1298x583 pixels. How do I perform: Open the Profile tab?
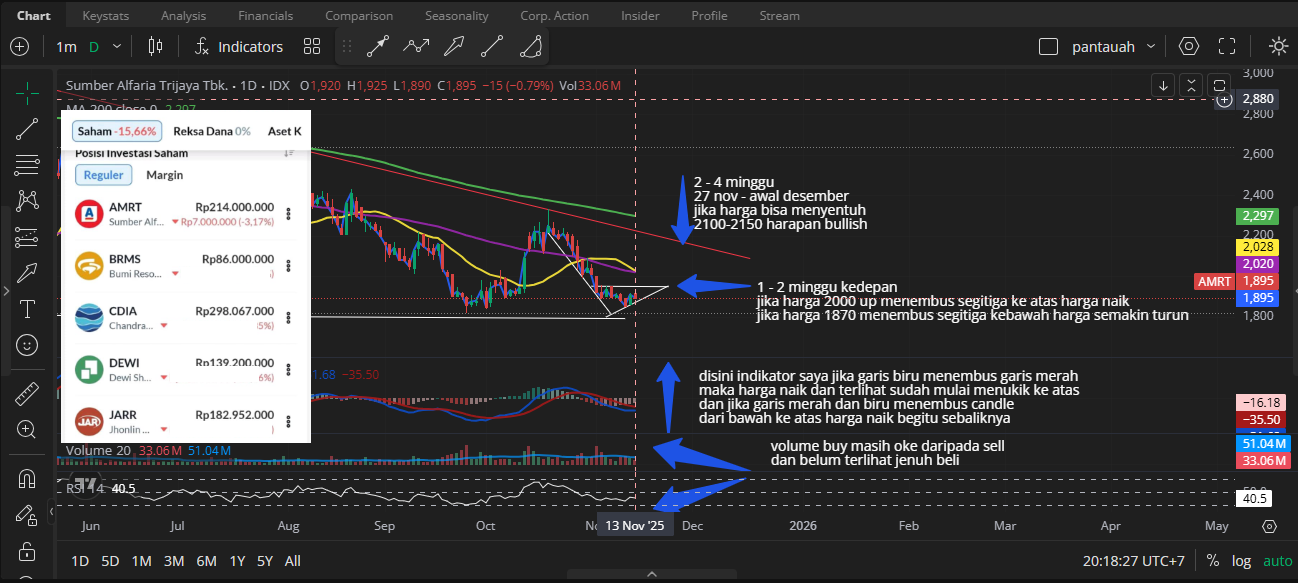click(x=709, y=16)
